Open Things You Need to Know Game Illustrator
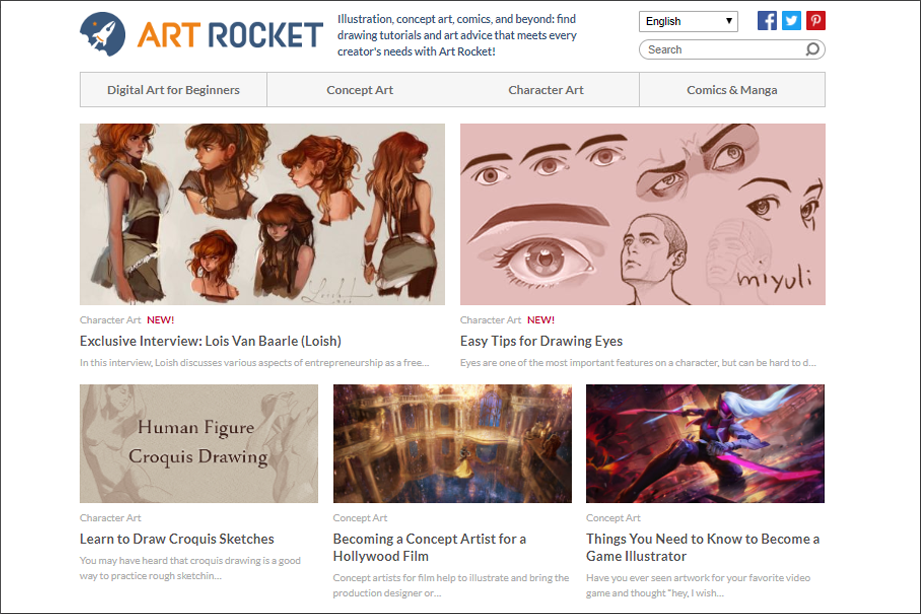This screenshot has width=921, height=614. pyautogui.click(x=702, y=548)
